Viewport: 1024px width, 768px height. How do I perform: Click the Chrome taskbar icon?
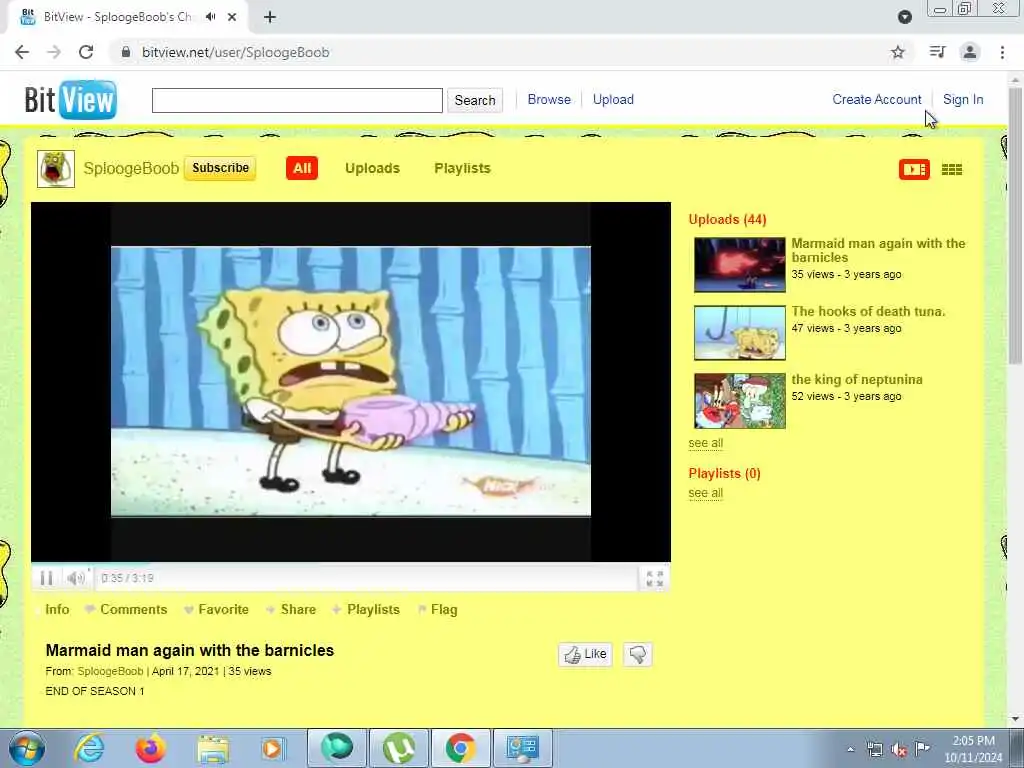pos(460,748)
